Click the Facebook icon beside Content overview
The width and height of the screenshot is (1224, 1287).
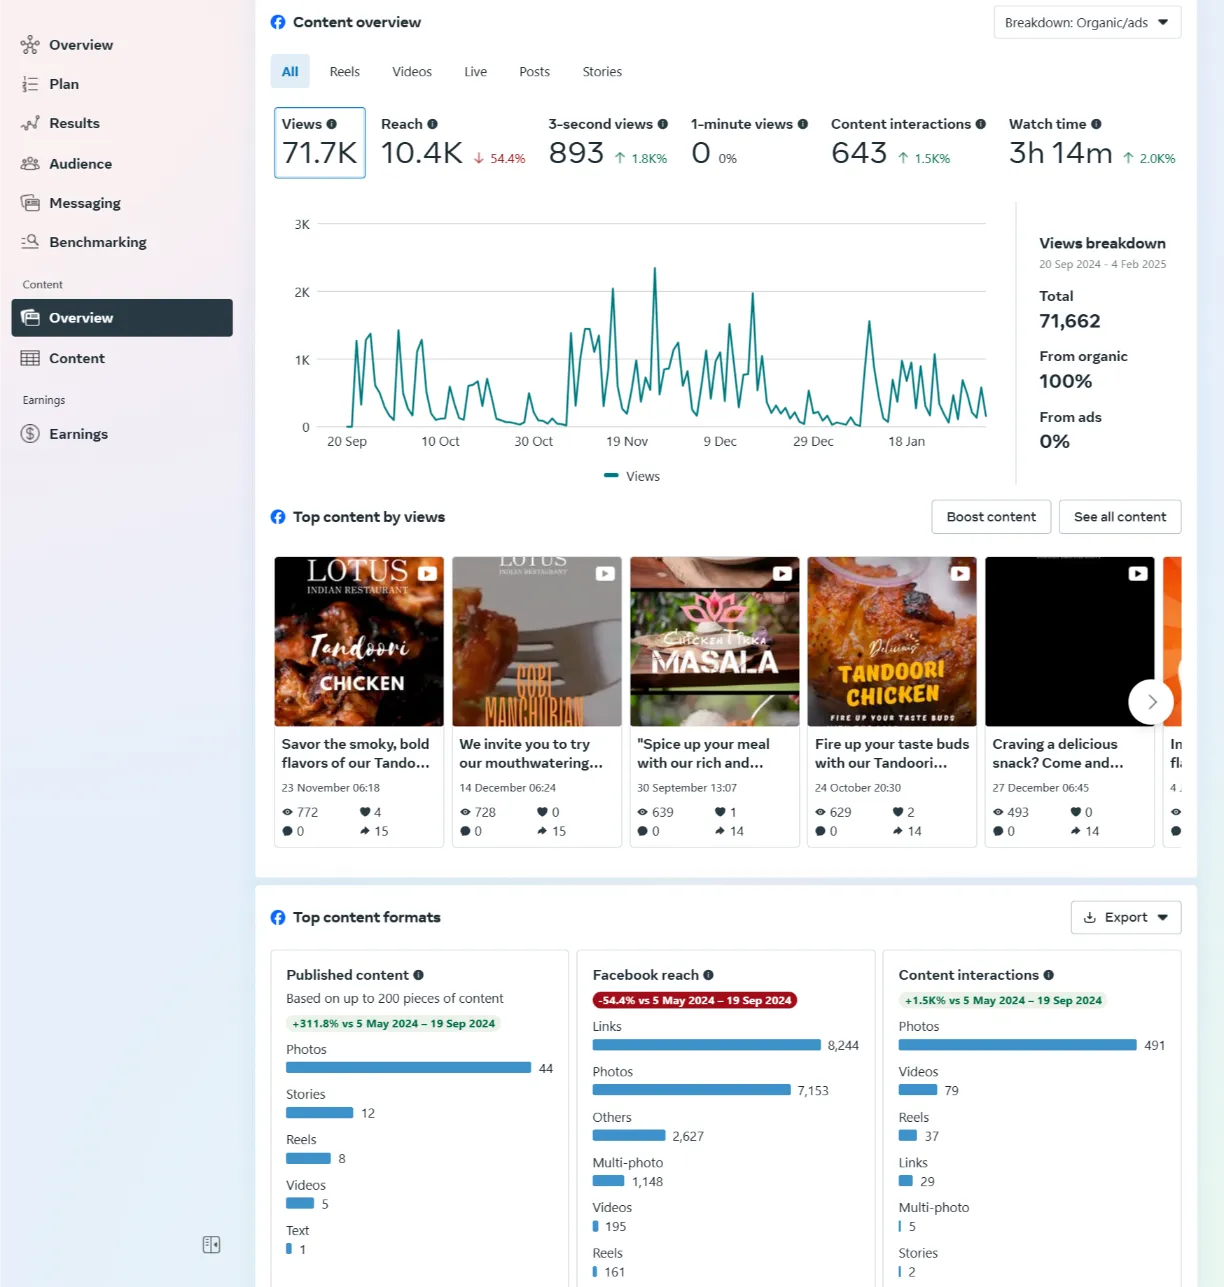click(278, 22)
